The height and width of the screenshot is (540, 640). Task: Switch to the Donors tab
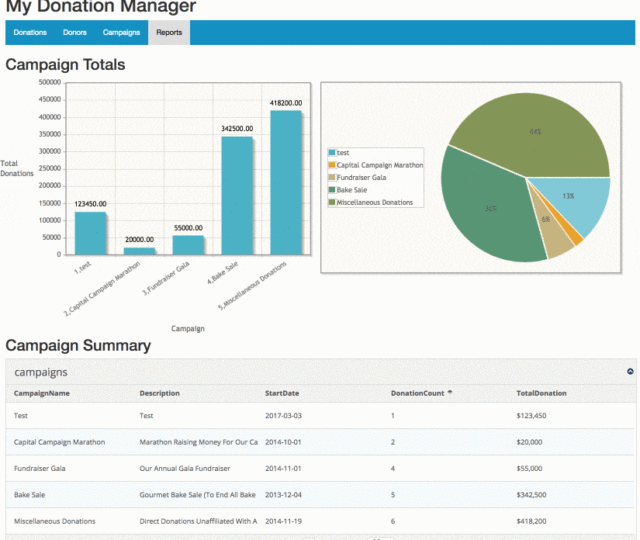click(75, 32)
